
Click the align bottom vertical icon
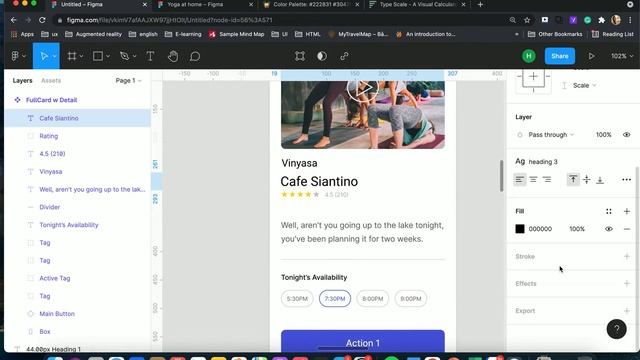(600, 180)
